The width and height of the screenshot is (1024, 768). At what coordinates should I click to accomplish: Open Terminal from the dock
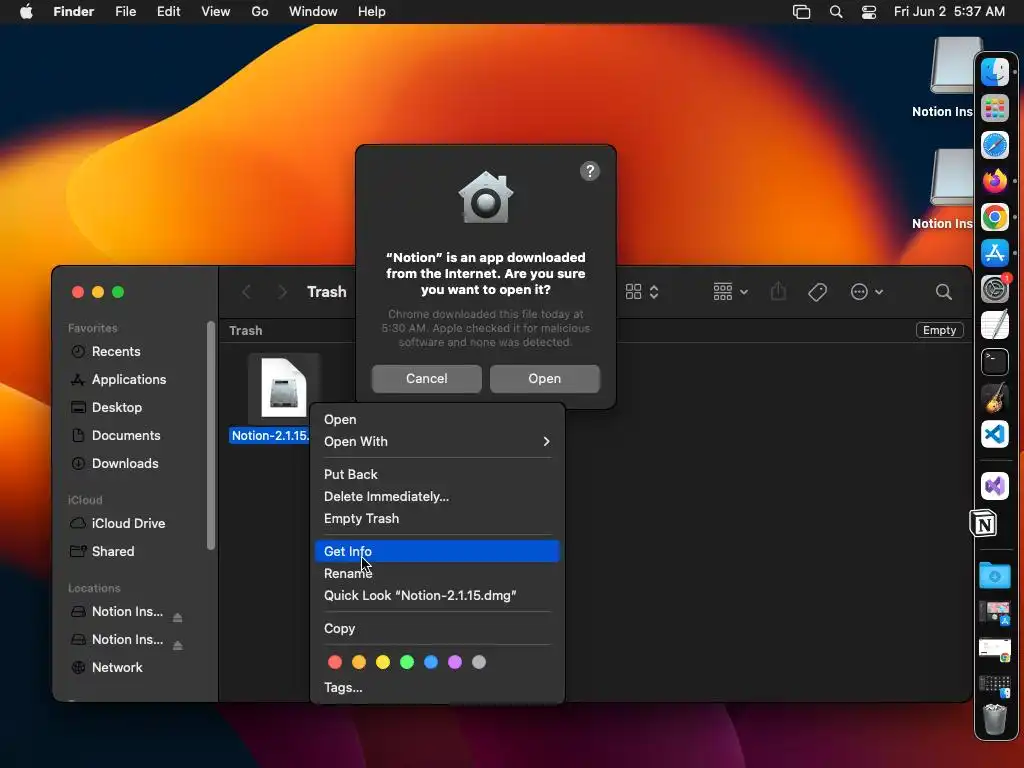(995, 362)
